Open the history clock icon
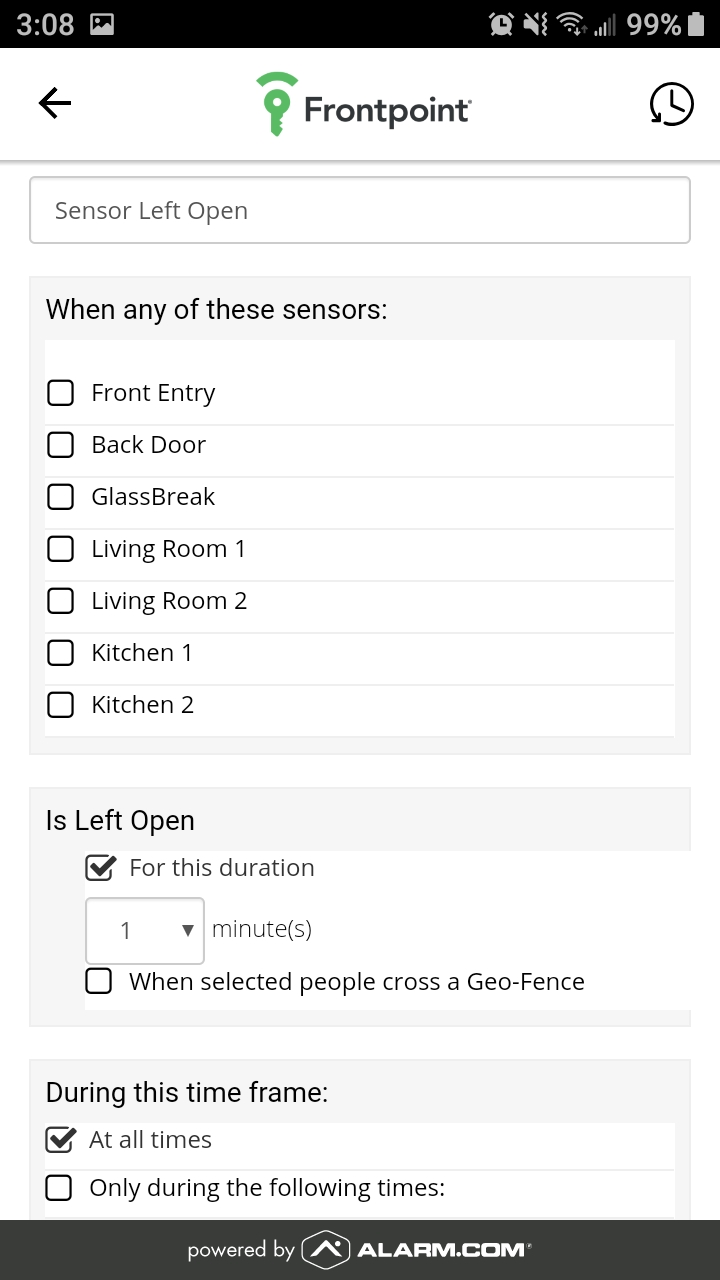Screen dimensions: 720x1280 671,104
